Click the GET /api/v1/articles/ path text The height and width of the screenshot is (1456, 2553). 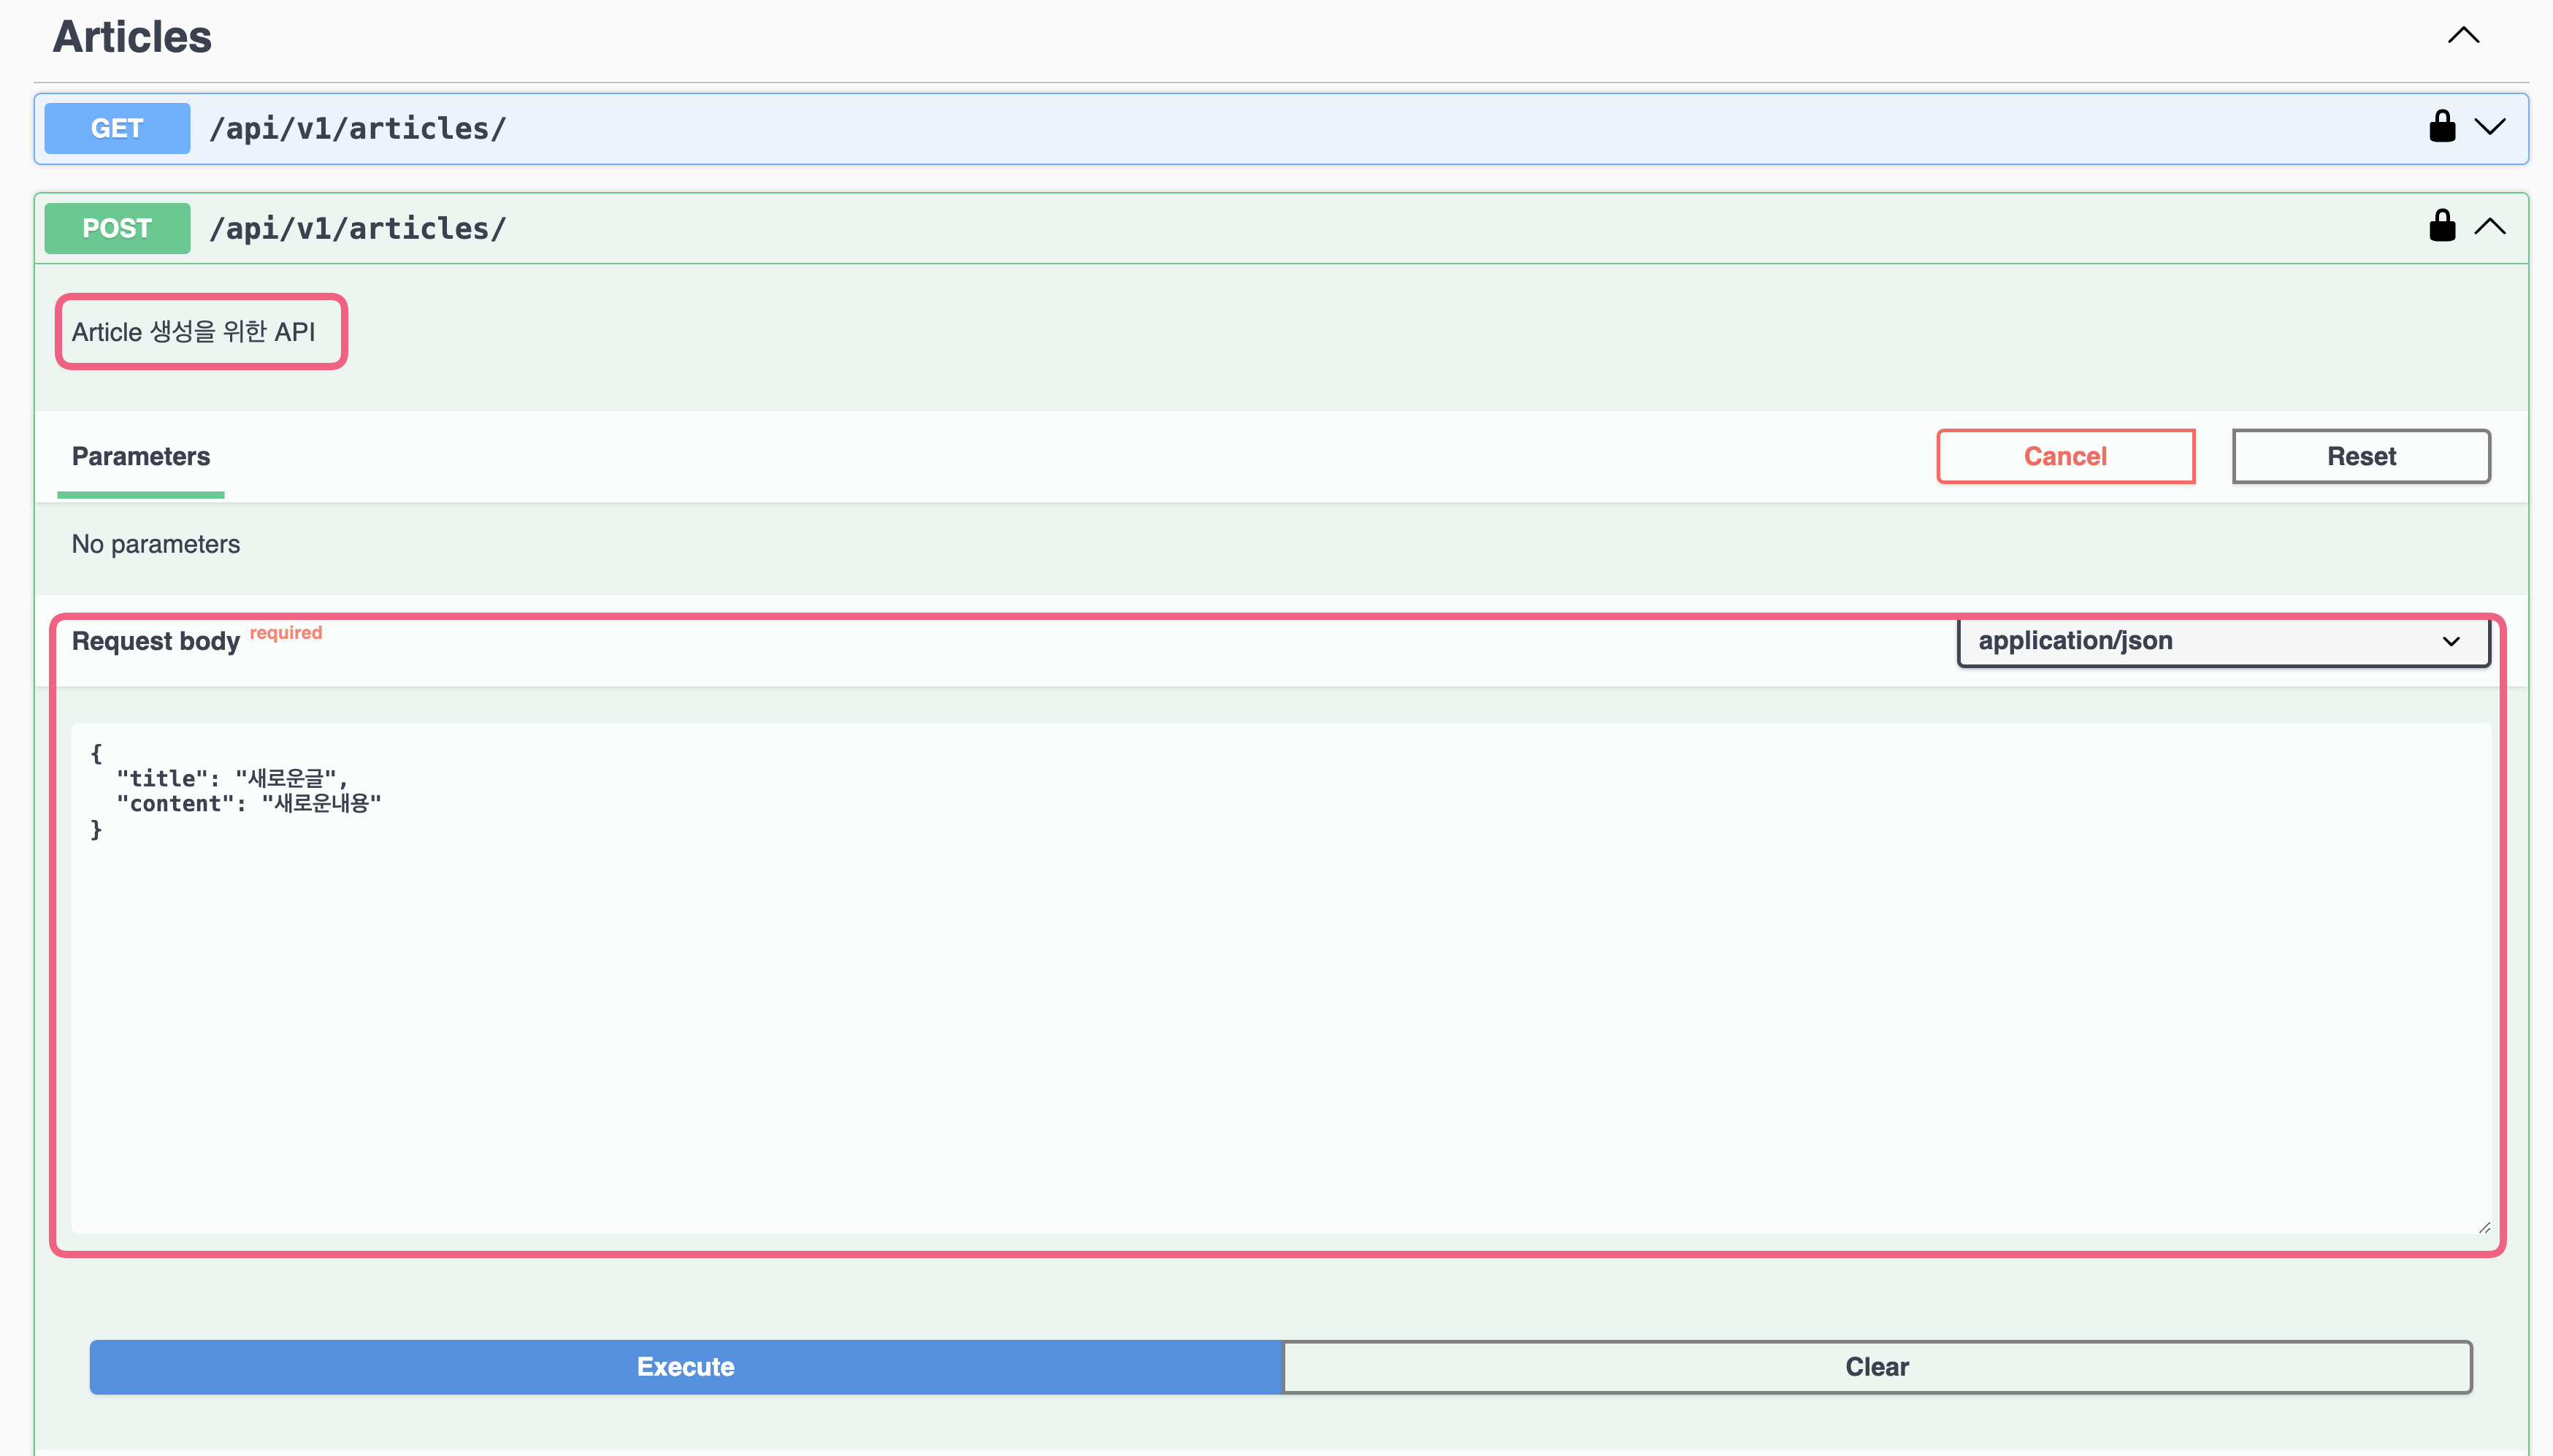click(357, 128)
